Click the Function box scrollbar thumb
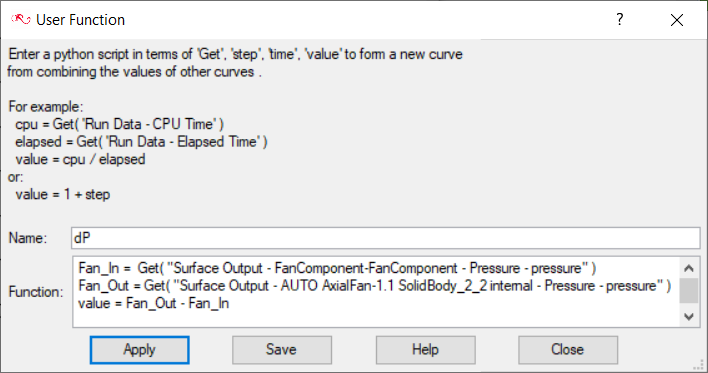The width and height of the screenshot is (708, 373). click(x=689, y=290)
